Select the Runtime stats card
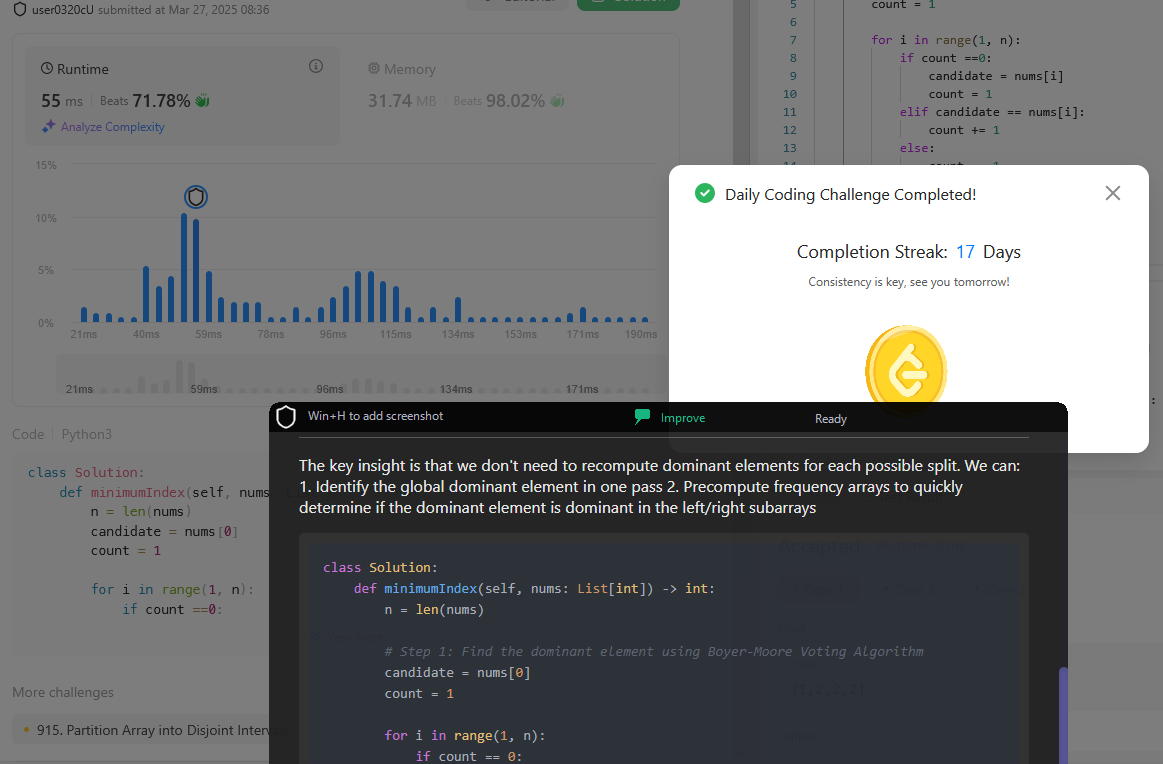 (x=182, y=95)
